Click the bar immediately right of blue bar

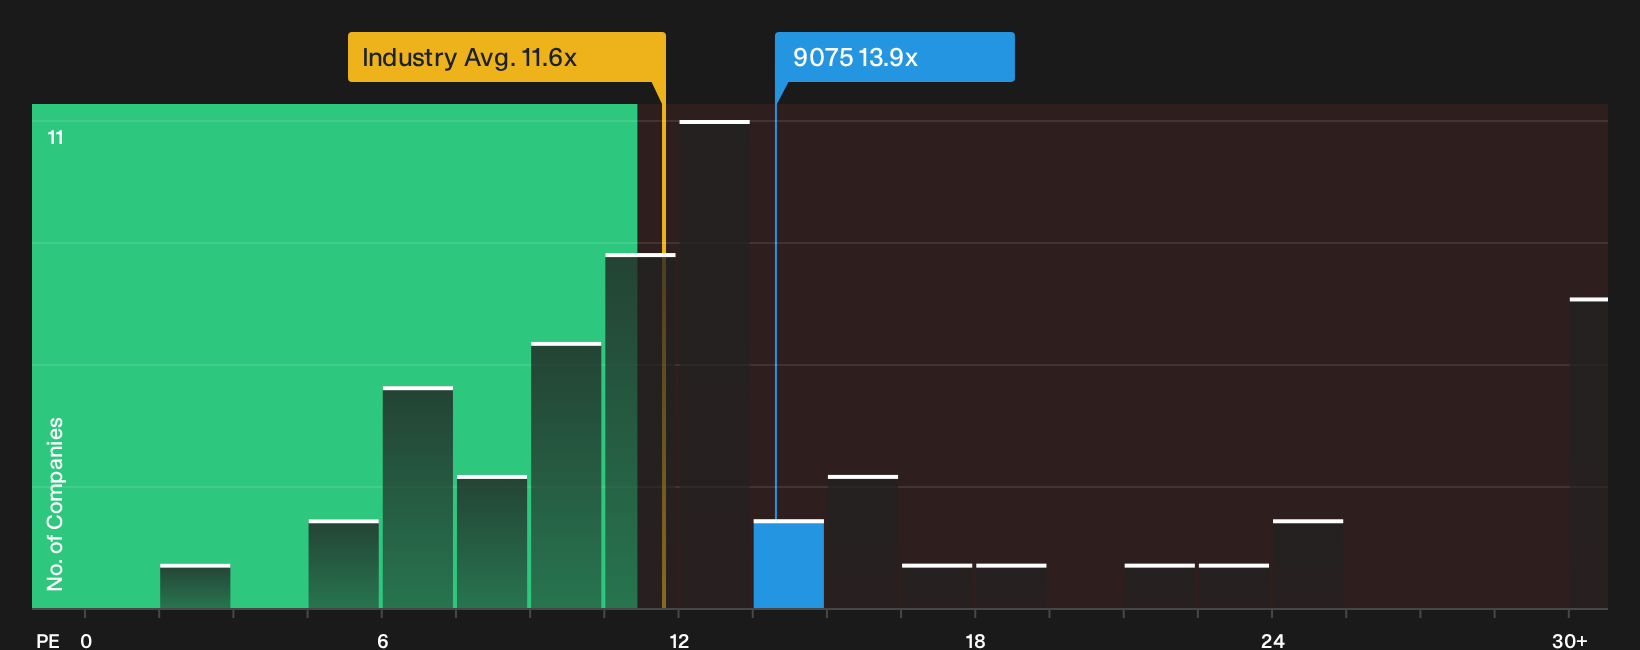tap(863, 542)
